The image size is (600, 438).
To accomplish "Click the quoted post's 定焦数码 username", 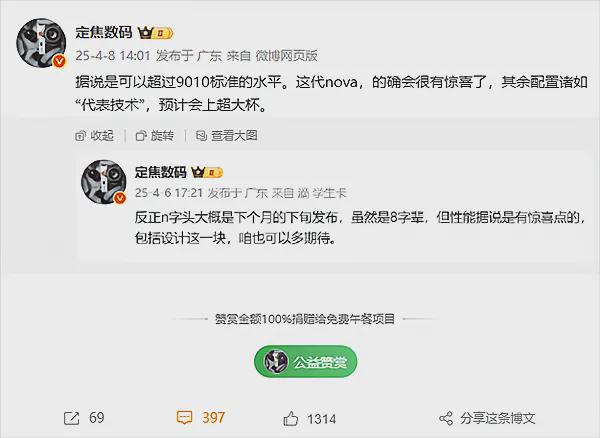I will click(x=160, y=172).
